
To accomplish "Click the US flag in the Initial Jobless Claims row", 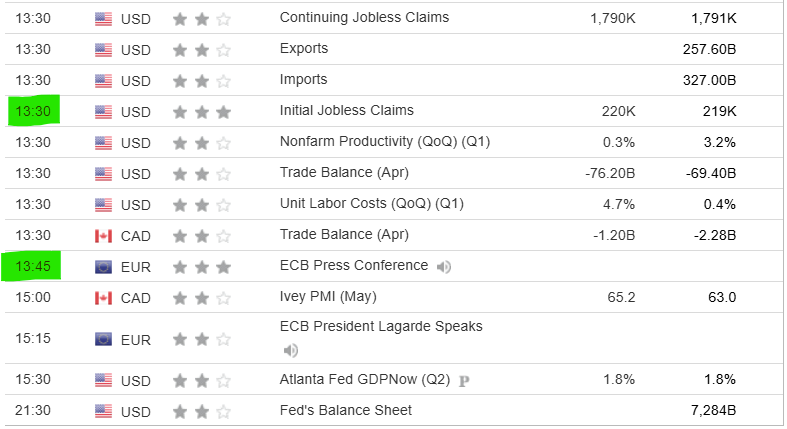I will click(103, 111).
